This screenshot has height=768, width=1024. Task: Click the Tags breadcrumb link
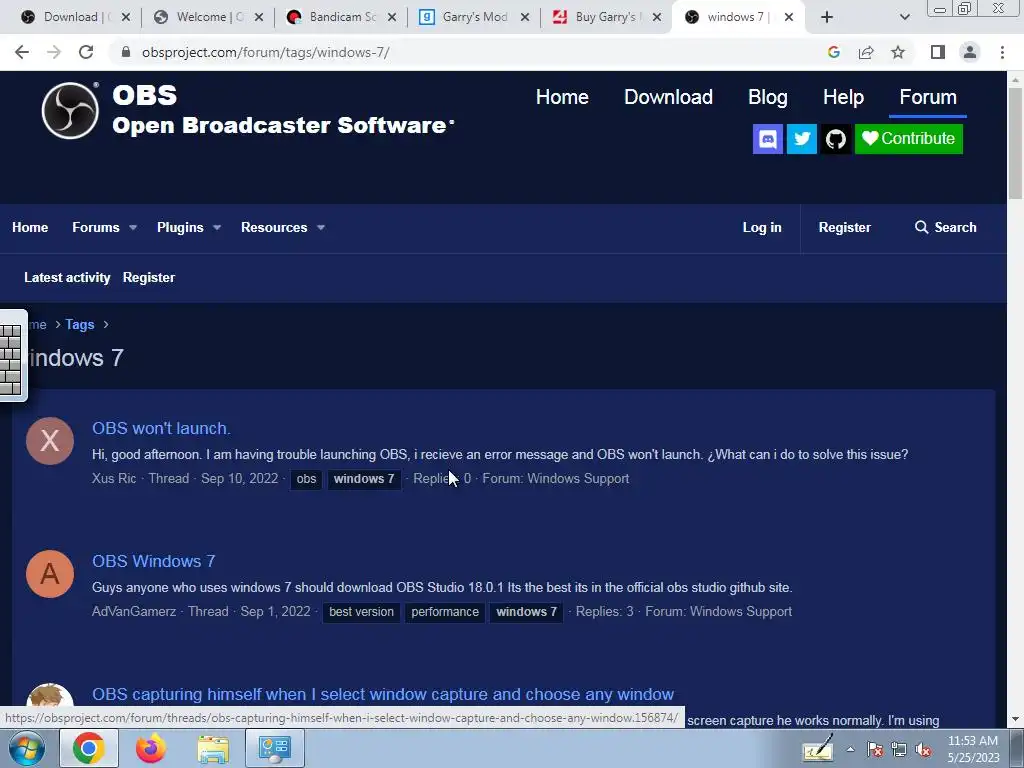[80, 325]
